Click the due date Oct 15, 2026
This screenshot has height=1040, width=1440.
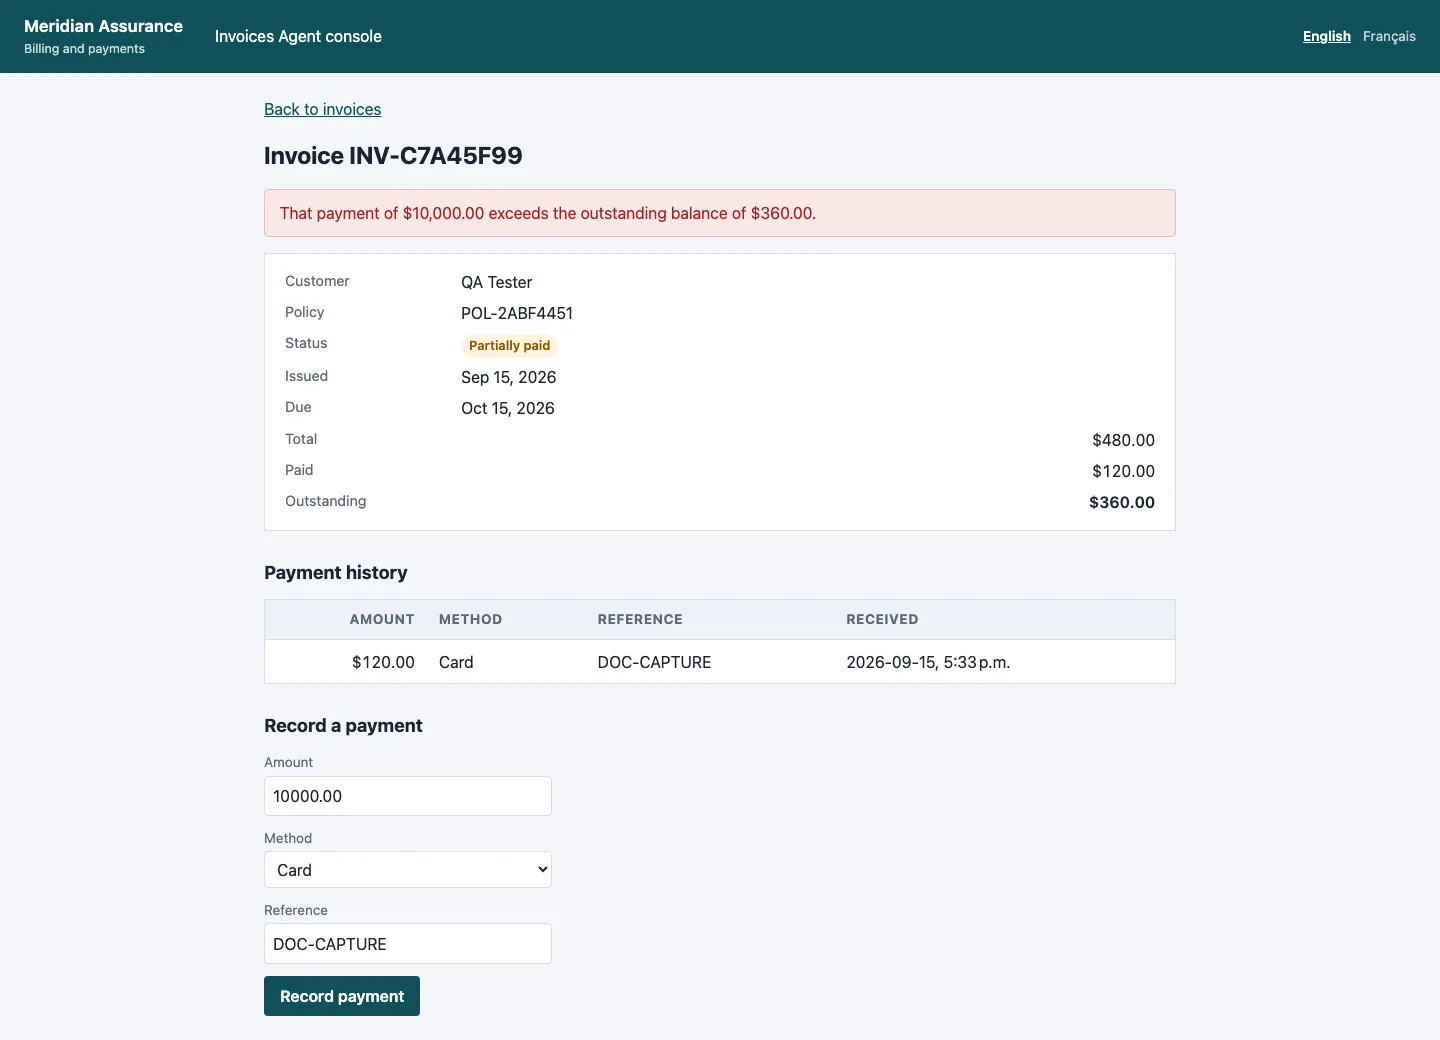tap(508, 408)
